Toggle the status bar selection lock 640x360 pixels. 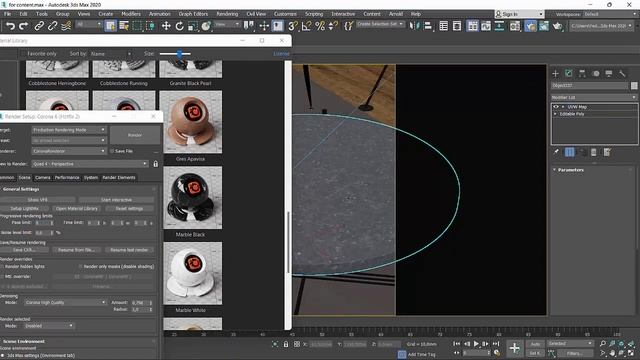pos(286,344)
